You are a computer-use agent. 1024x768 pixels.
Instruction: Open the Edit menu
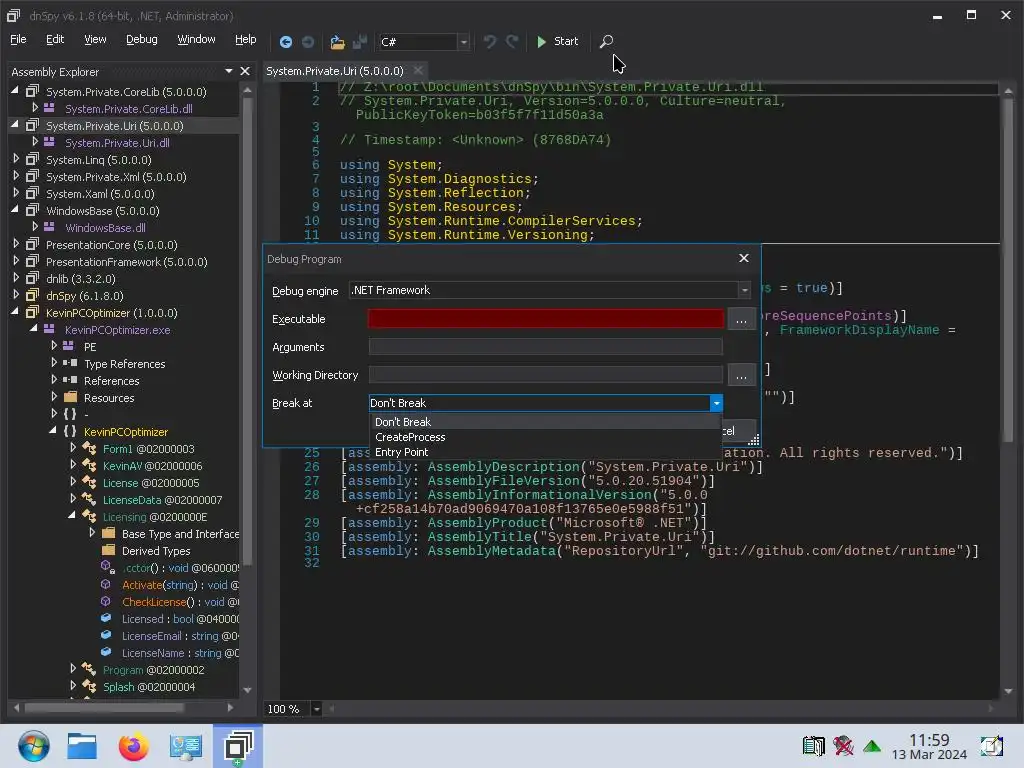click(x=55, y=39)
